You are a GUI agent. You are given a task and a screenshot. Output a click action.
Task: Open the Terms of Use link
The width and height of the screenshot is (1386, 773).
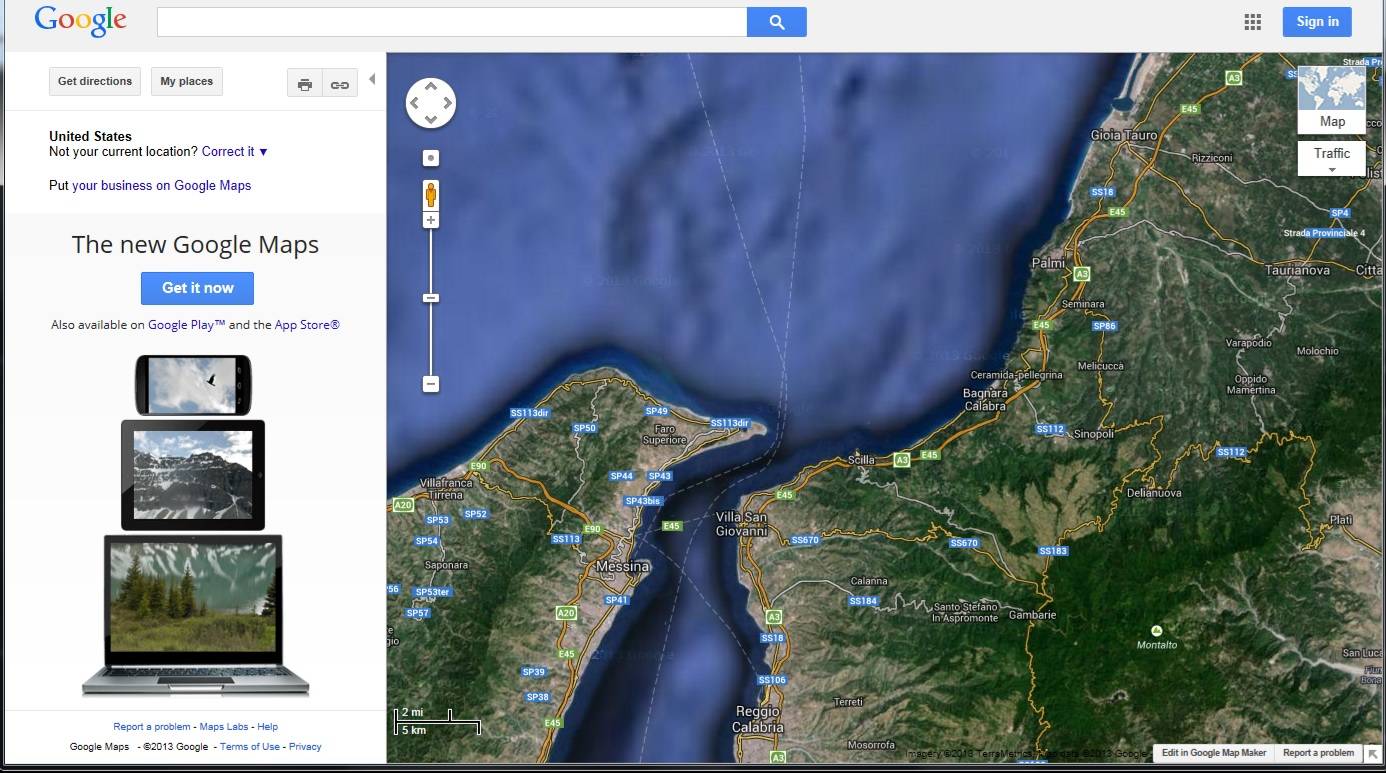(250, 747)
